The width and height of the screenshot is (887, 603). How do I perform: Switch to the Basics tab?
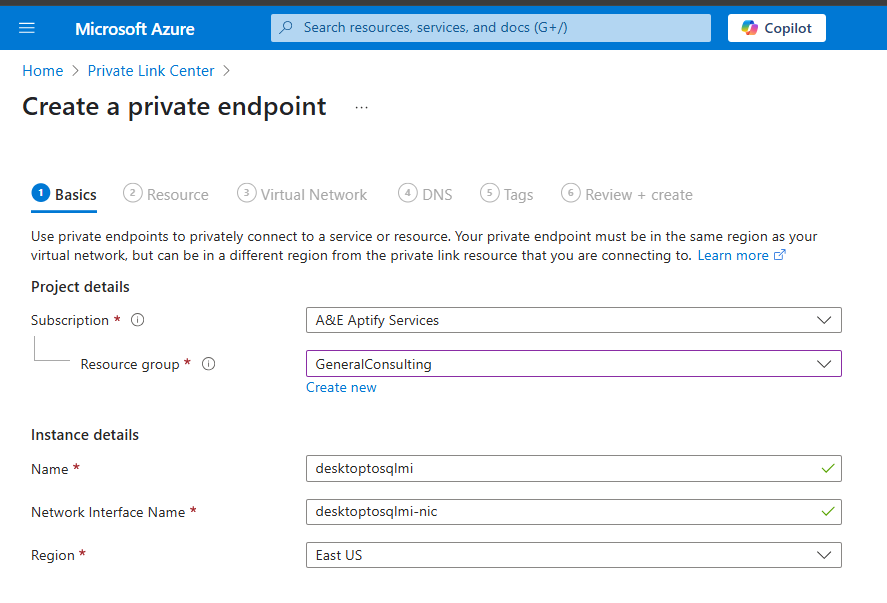(64, 195)
